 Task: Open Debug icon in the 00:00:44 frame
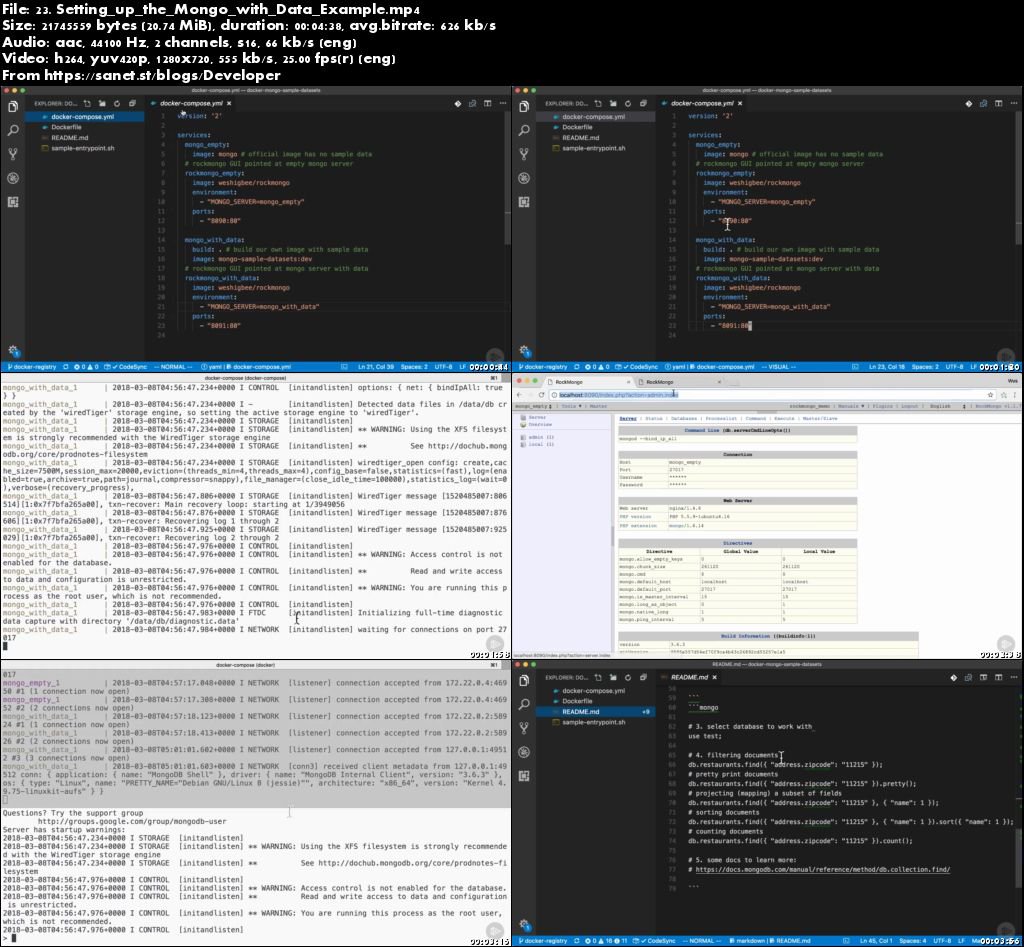pos(13,178)
